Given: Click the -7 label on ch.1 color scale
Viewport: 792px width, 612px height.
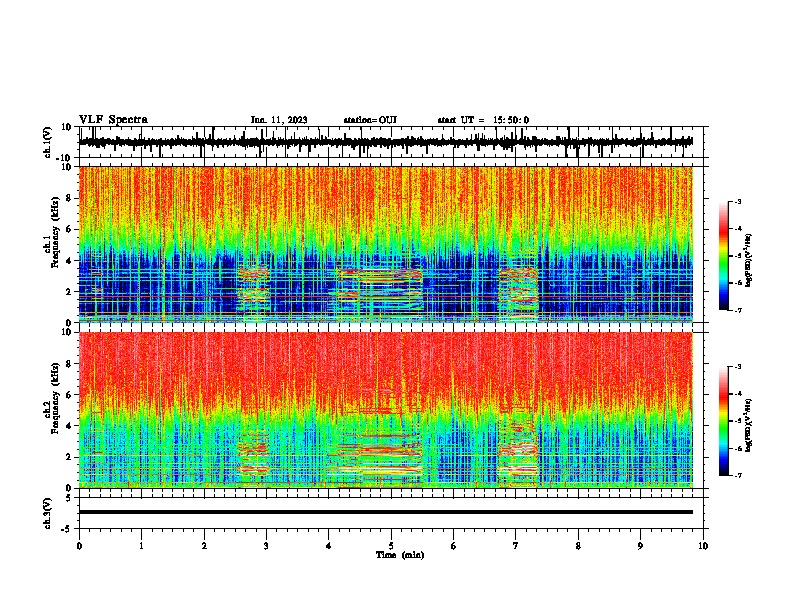Looking at the screenshot, I should 737,310.
